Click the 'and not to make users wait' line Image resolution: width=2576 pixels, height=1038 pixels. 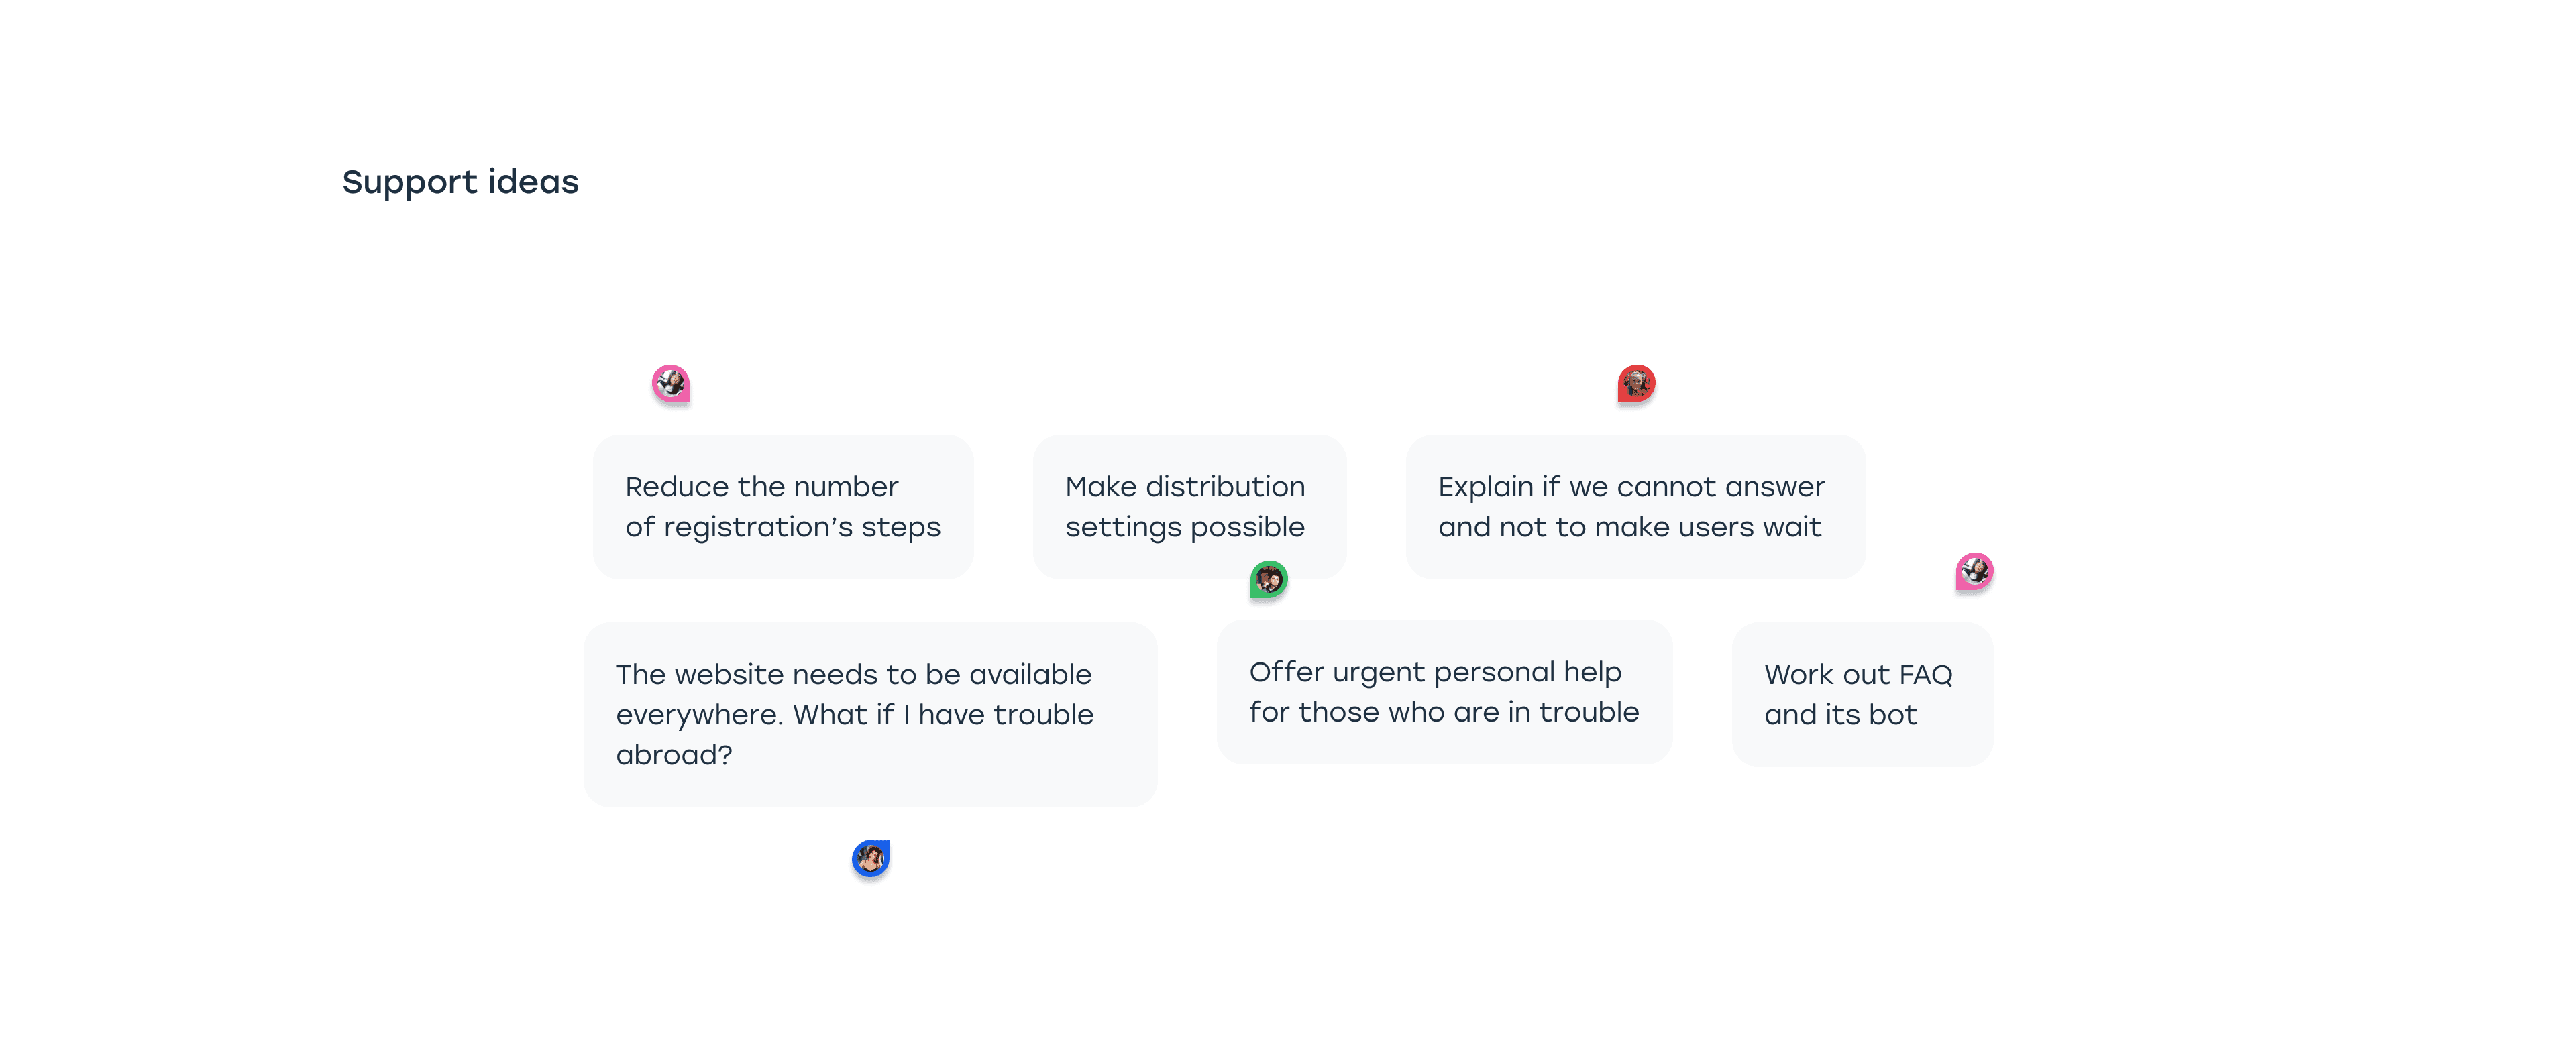tap(1629, 527)
